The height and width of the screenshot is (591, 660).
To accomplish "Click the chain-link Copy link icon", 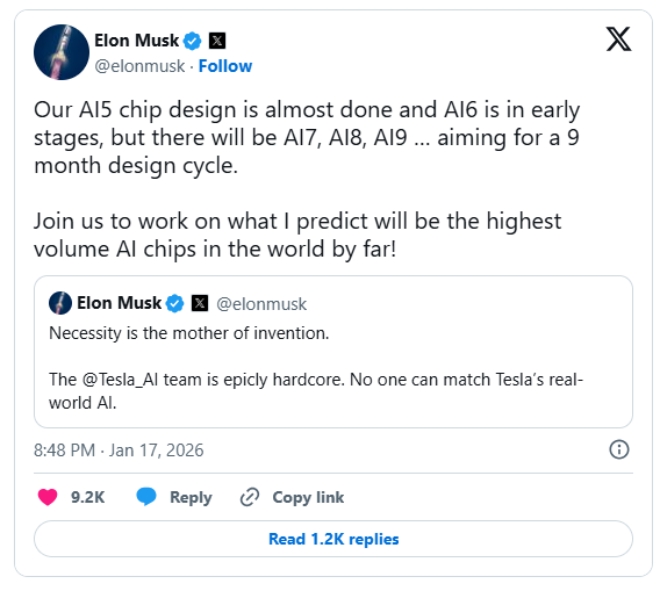I will coord(250,497).
